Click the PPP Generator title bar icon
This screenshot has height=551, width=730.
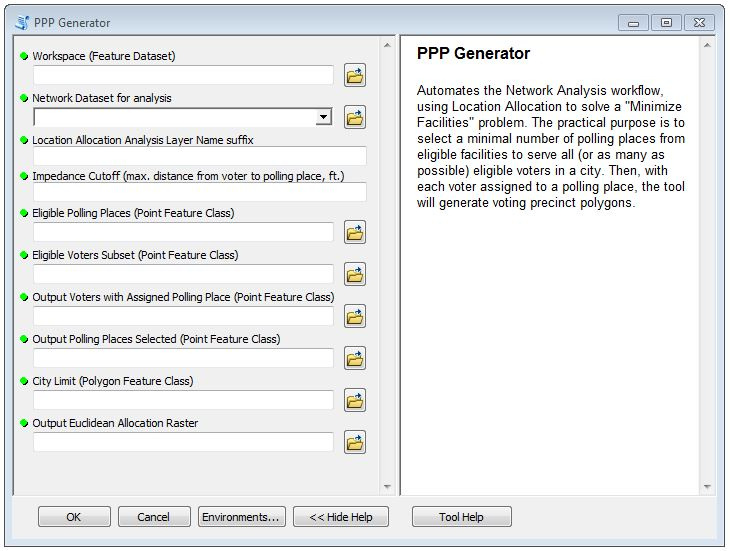coord(23,22)
